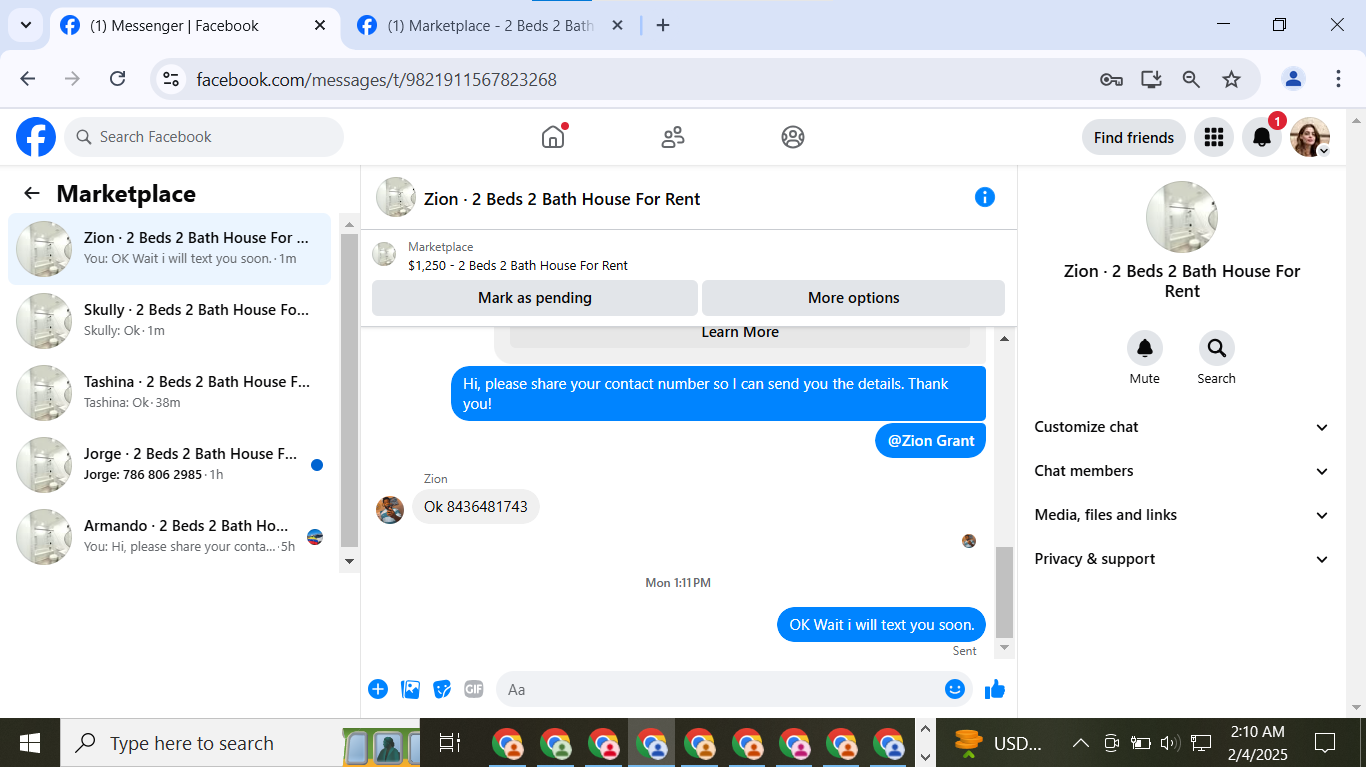Click the install app icon in address bar
Viewport: 1366px width, 767px height.
(1151, 79)
